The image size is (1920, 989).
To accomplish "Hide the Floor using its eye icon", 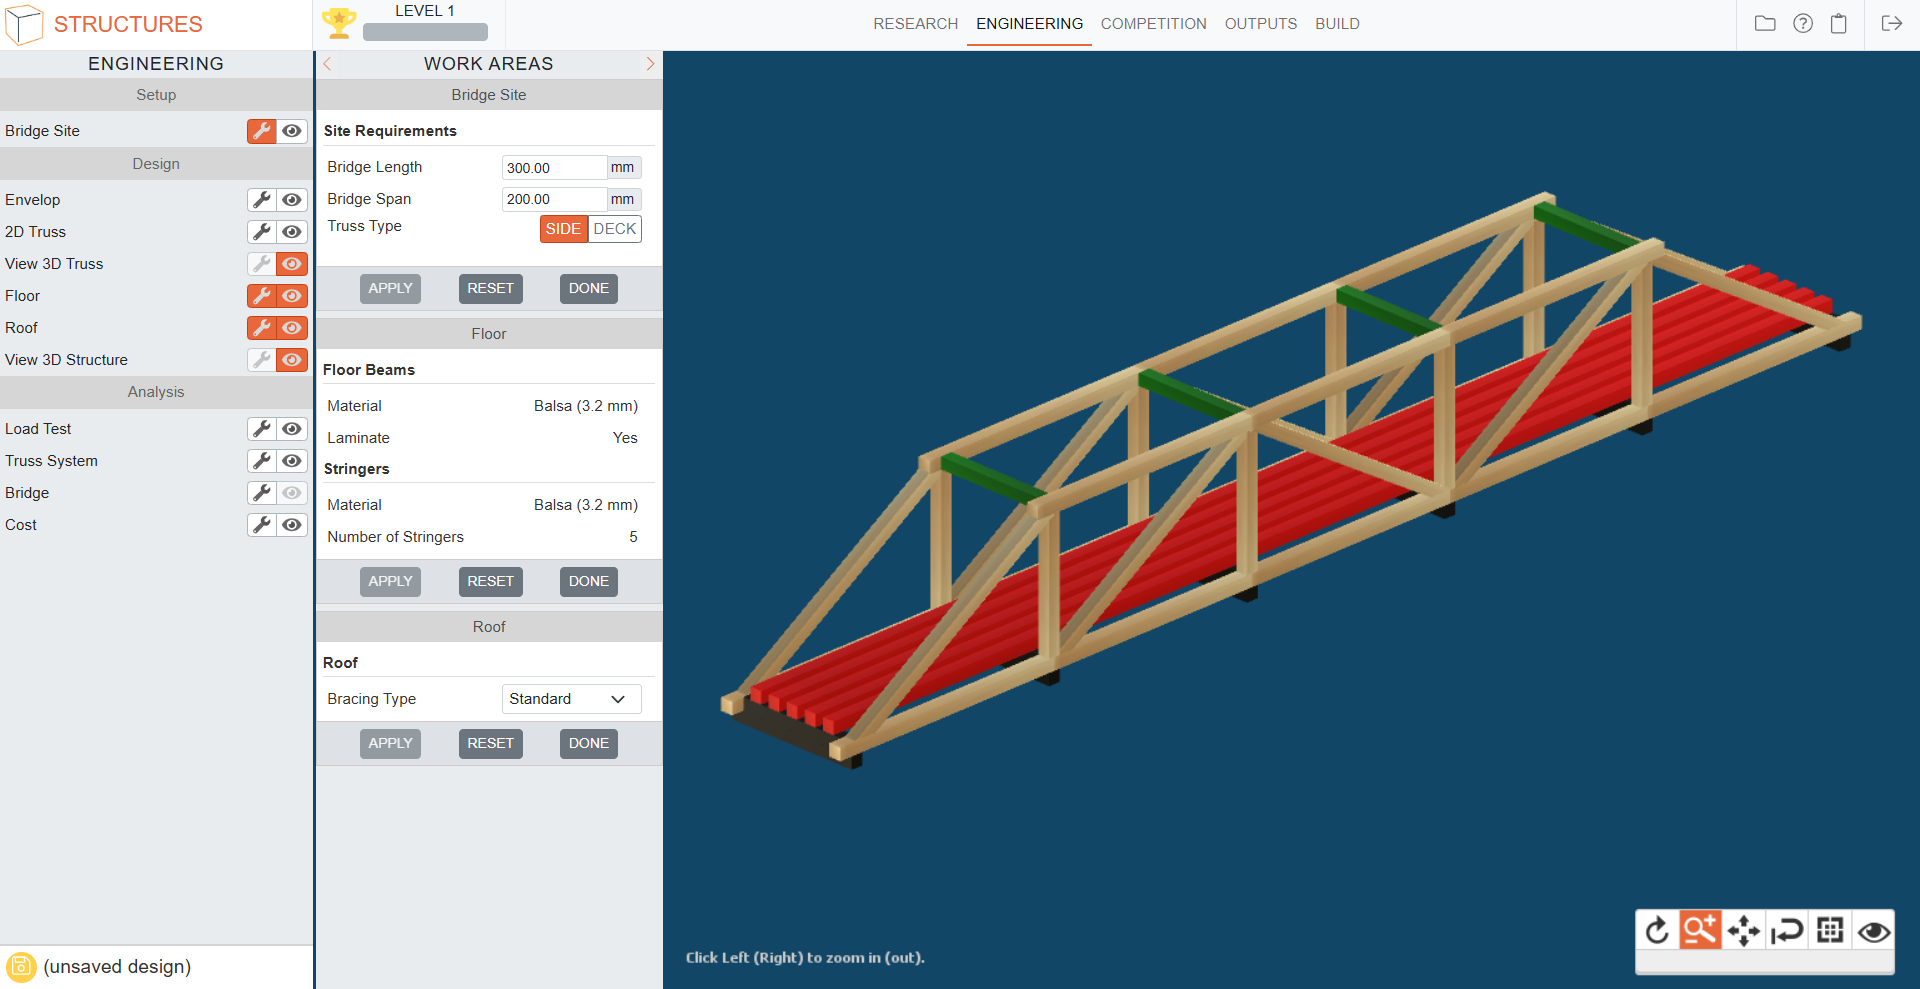I will tap(292, 296).
